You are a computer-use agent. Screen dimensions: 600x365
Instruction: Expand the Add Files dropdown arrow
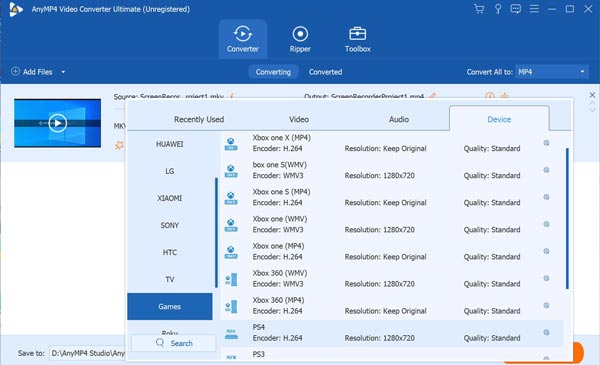63,72
